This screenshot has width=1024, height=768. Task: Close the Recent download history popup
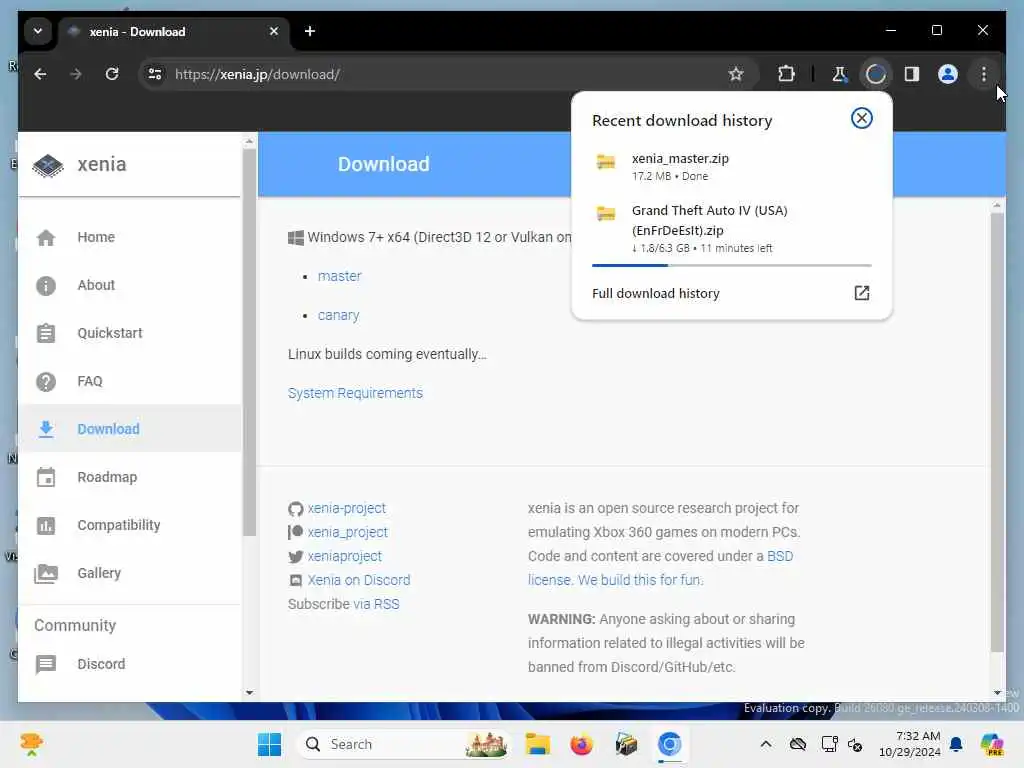861,118
